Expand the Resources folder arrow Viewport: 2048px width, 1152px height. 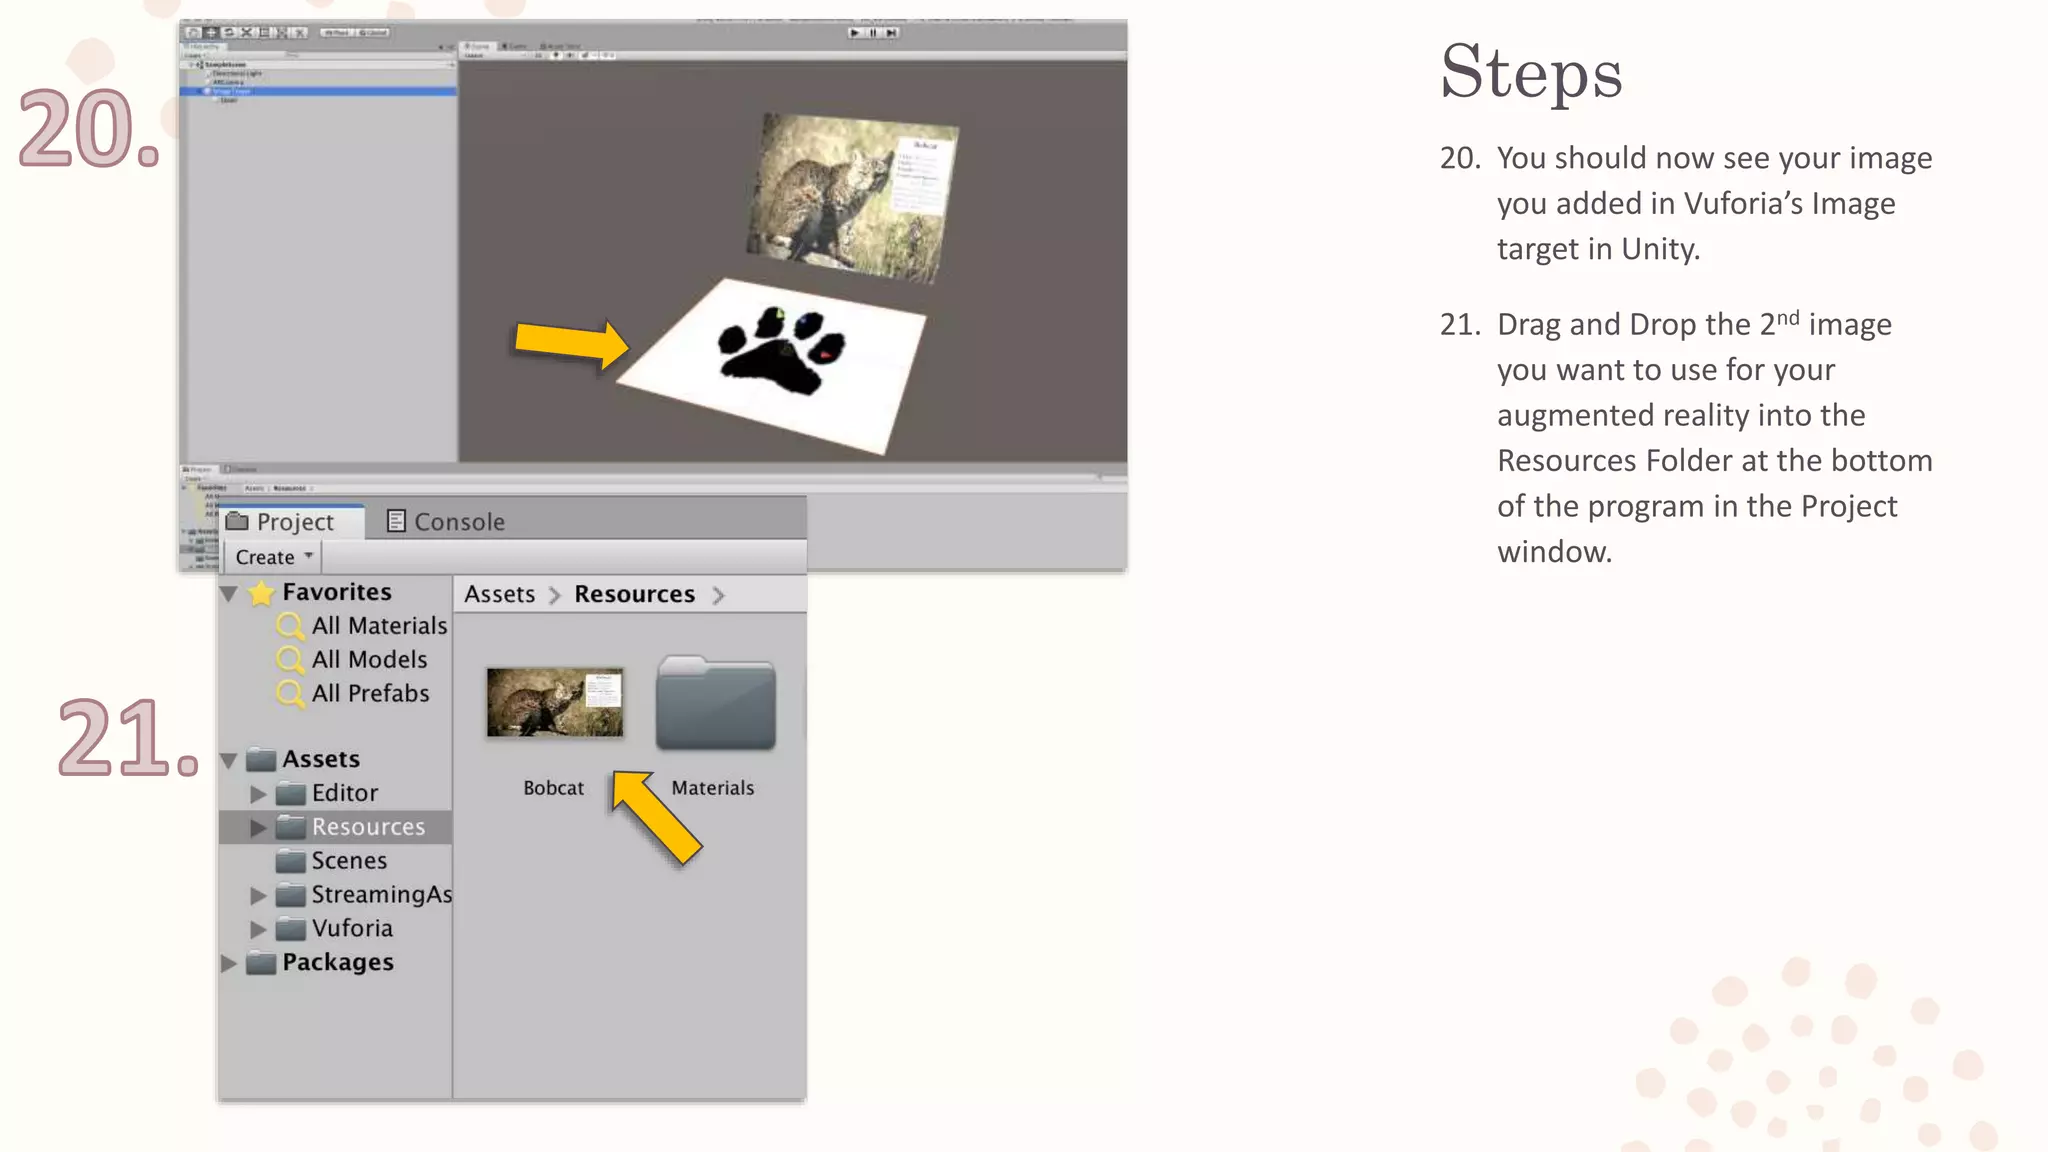tap(258, 828)
